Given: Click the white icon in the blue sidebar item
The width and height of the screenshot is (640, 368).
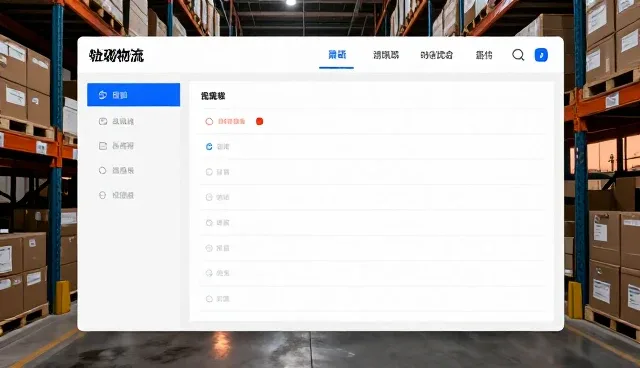Looking at the screenshot, I should pyautogui.click(x=103, y=95).
